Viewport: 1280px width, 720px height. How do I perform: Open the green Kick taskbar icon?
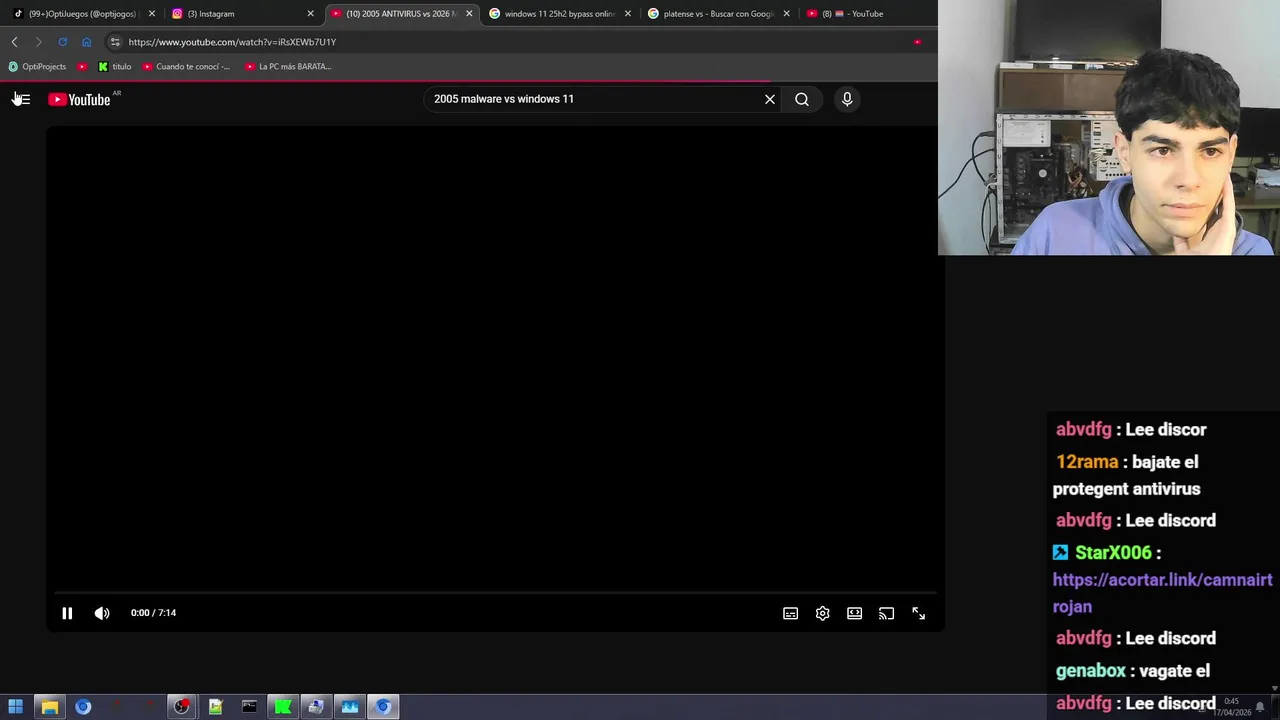pyautogui.click(x=283, y=707)
